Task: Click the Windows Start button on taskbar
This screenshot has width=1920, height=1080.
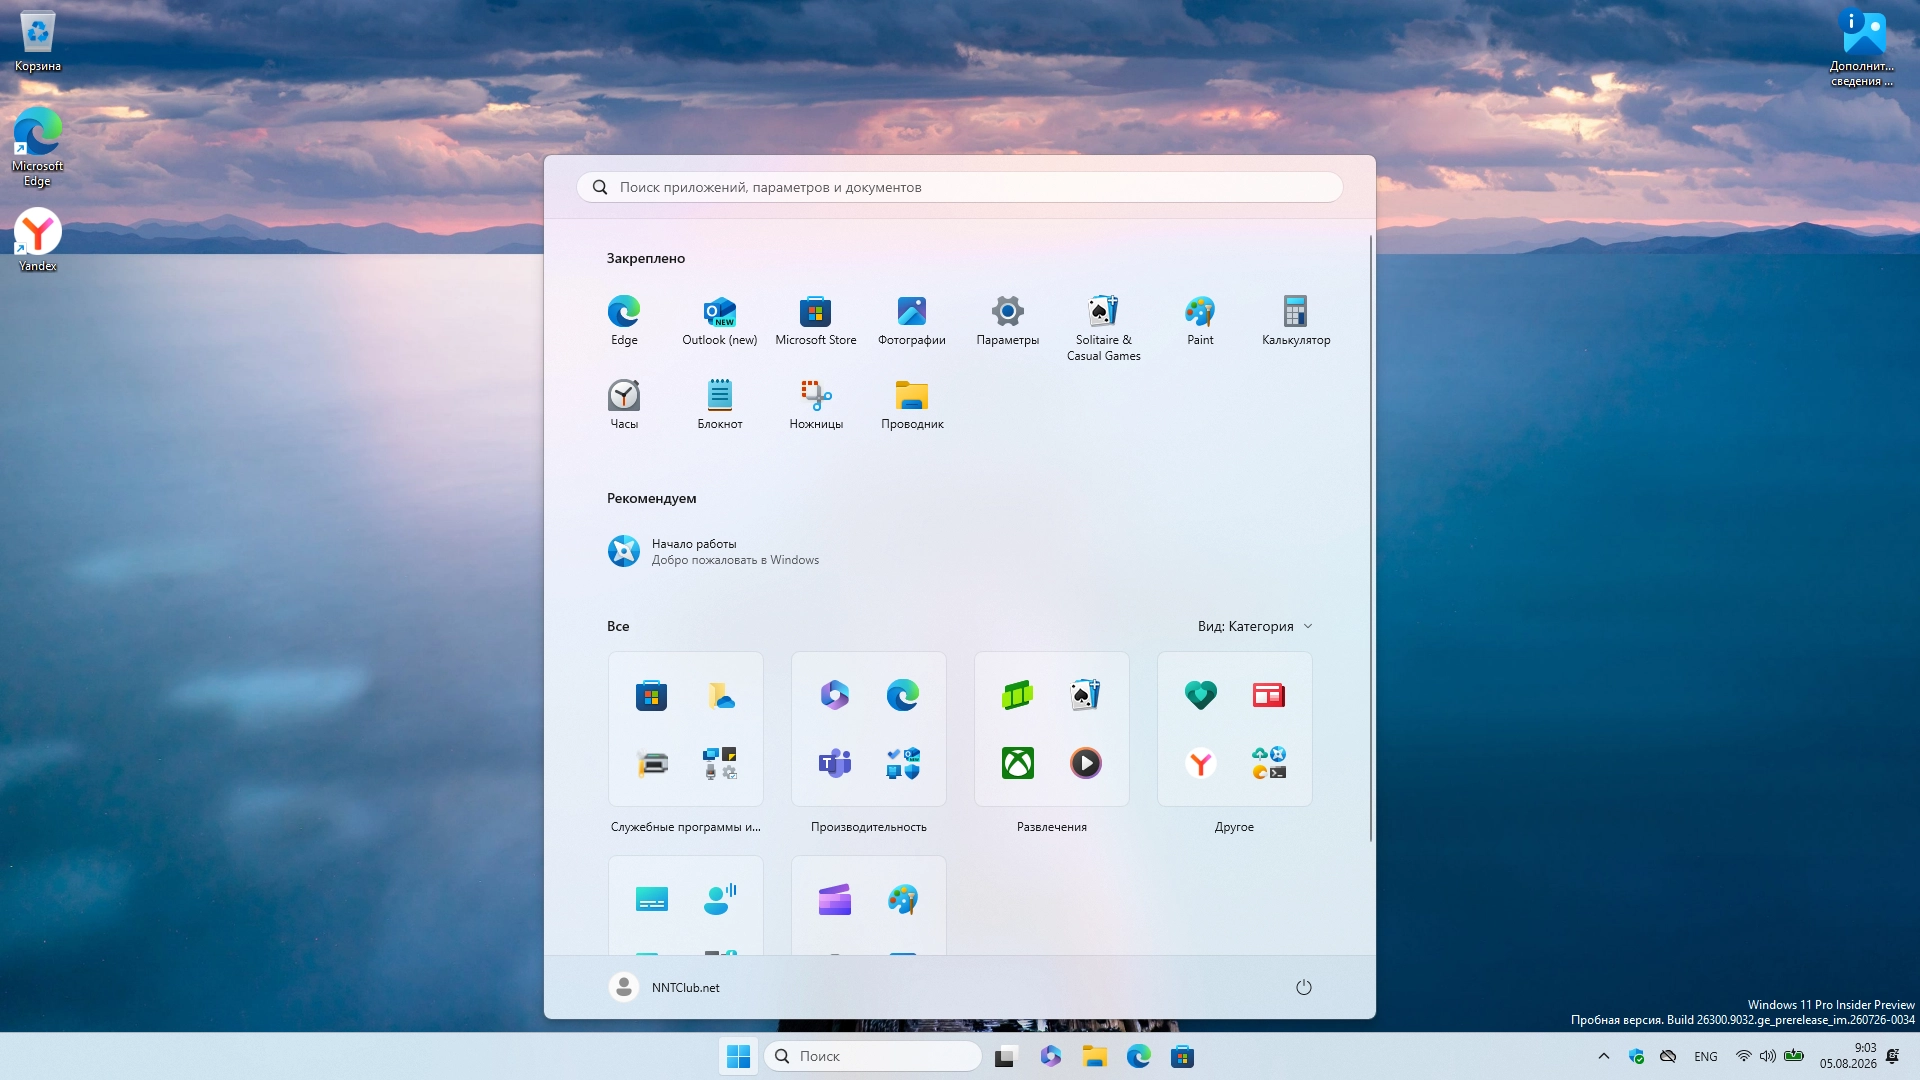Action: pos(739,1056)
